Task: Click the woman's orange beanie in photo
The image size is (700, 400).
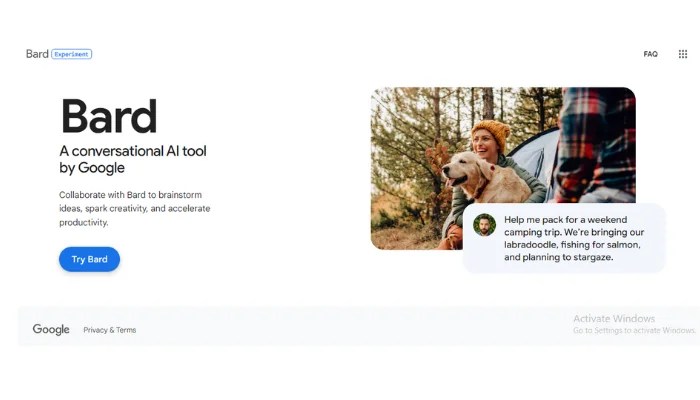Action: (x=492, y=133)
